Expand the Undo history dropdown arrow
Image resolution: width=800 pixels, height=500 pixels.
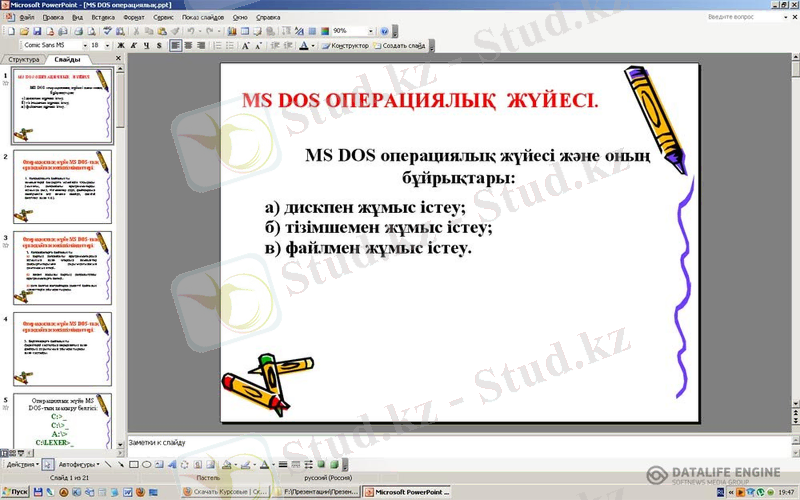[199, 31]
